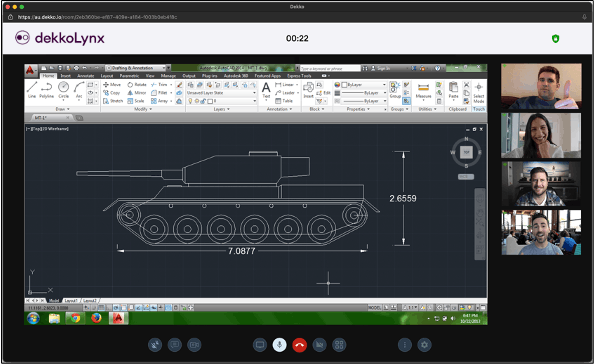Switch to the View ribbon tab
594x364 pixels.
(150, 76)
